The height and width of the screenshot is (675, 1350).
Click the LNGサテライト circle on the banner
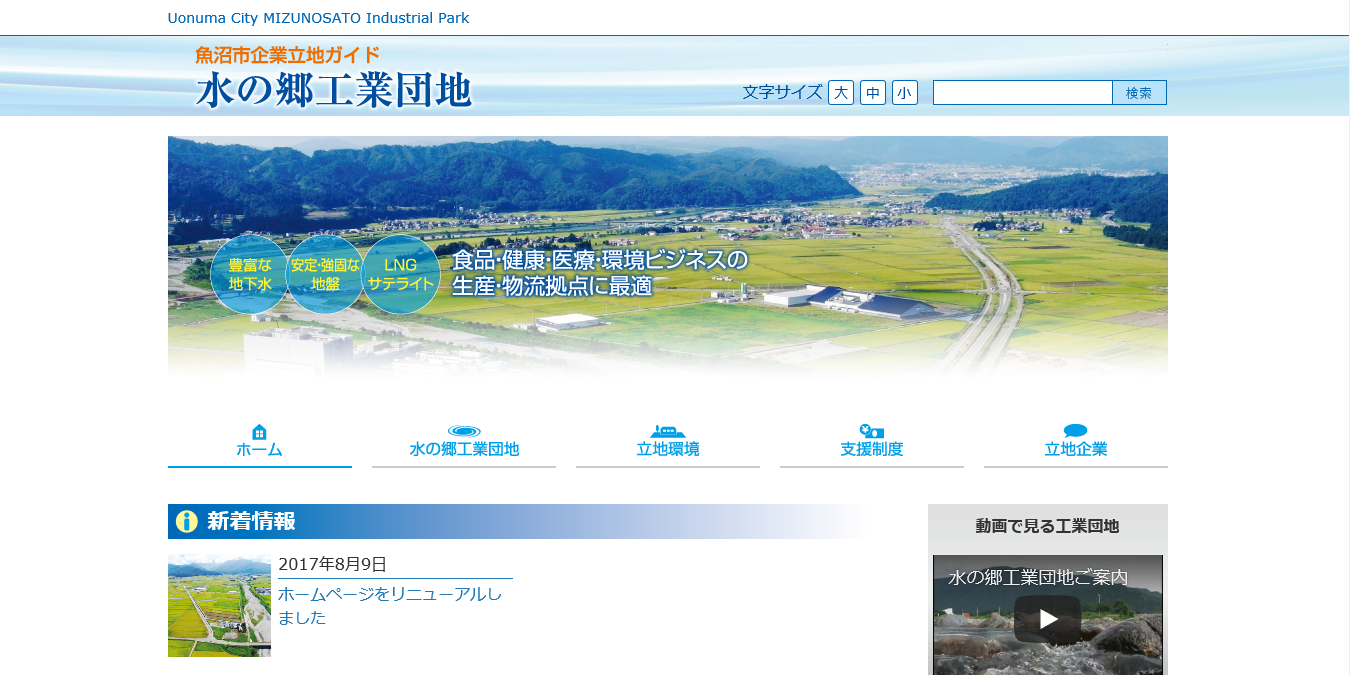coord(400,275)
